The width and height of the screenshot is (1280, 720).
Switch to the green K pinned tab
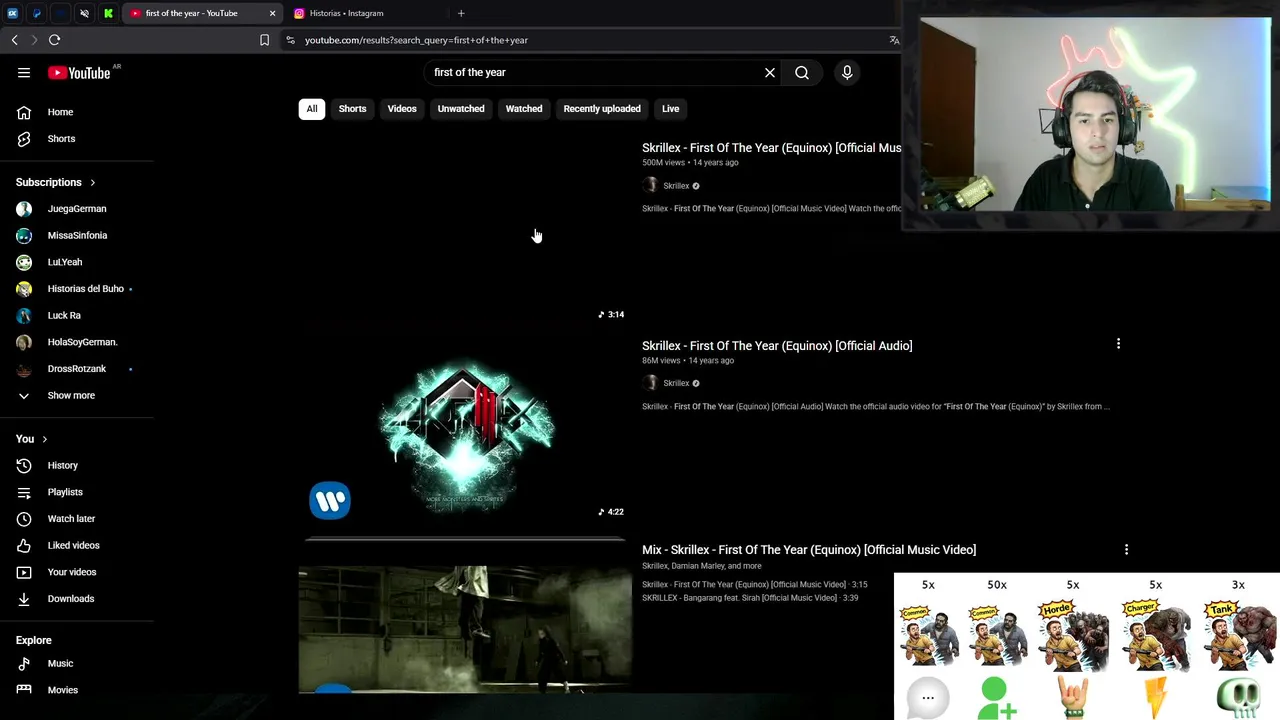pyautogui.click(x=108, y=13)
